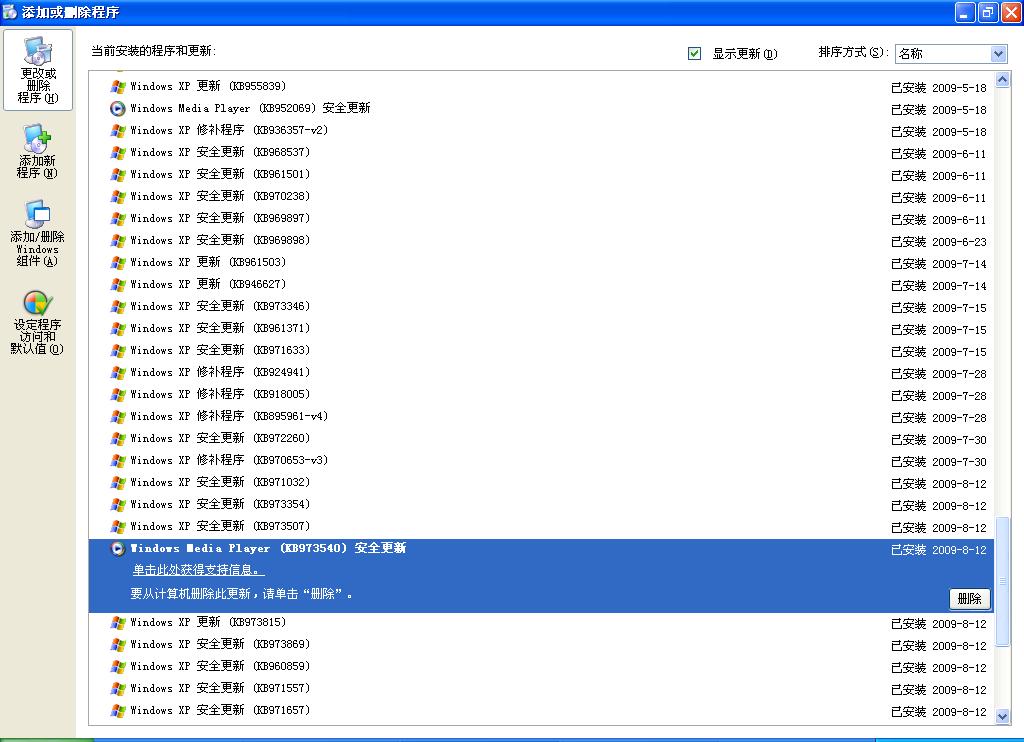1024x742 pixels.
Task: Click the icon of 安全更新 KB969897
Action: 118,219
